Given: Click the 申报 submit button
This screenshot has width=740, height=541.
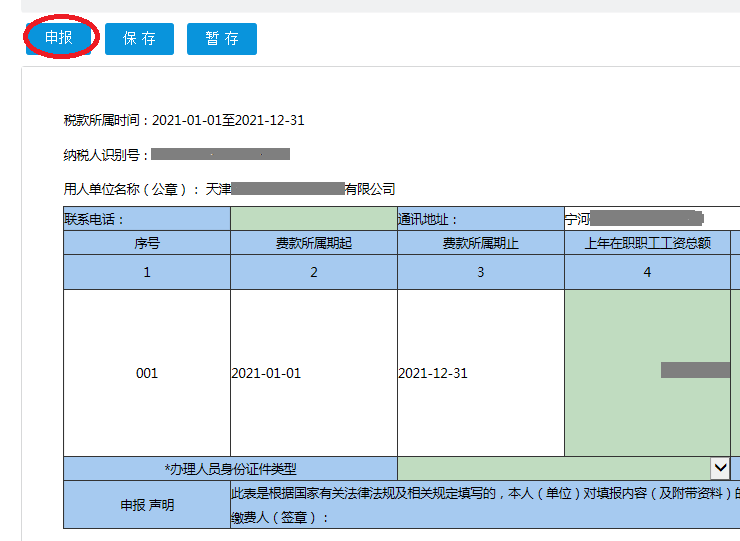Looking at the screenshot, I should [59, 38].
